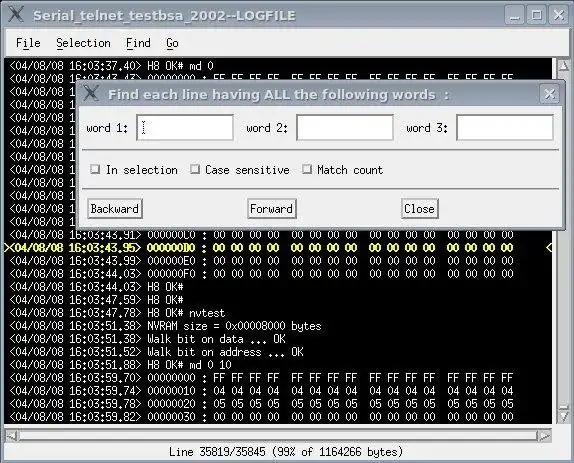Click the 'H8 OK# md 0' first line
The width and height of the screenshot is (574, 463).
coord(111,66)
